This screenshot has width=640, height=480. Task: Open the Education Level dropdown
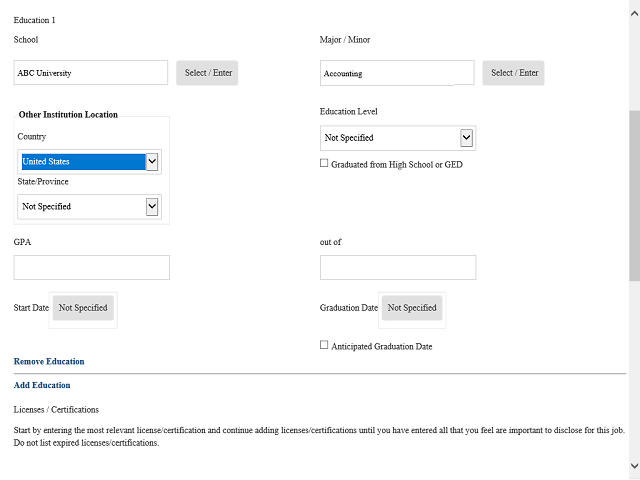398,138
